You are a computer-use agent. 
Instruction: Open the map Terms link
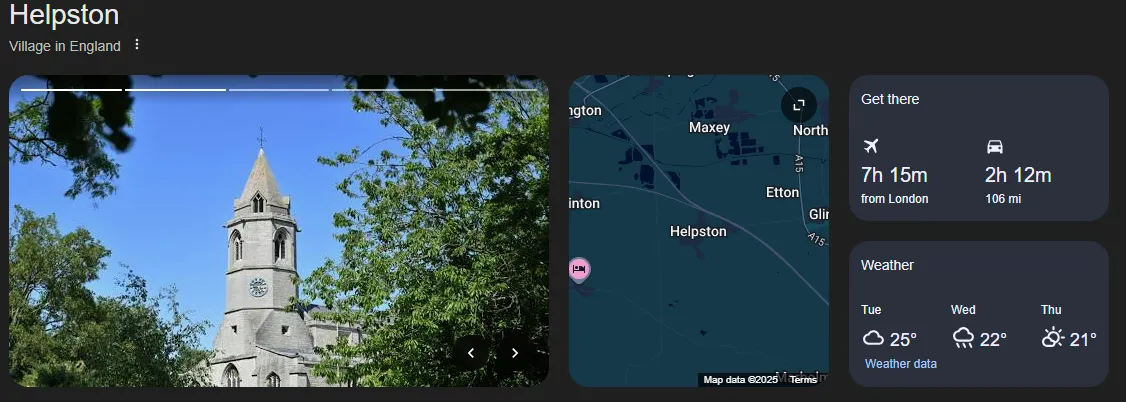804,380
